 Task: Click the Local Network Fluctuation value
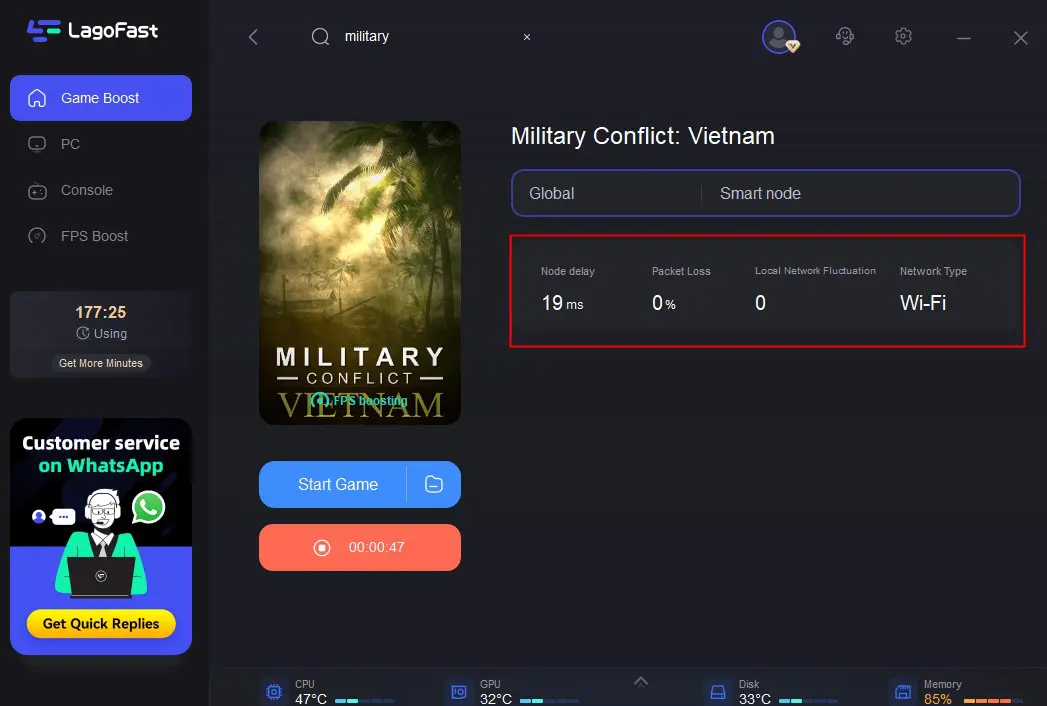coord(761,303)
